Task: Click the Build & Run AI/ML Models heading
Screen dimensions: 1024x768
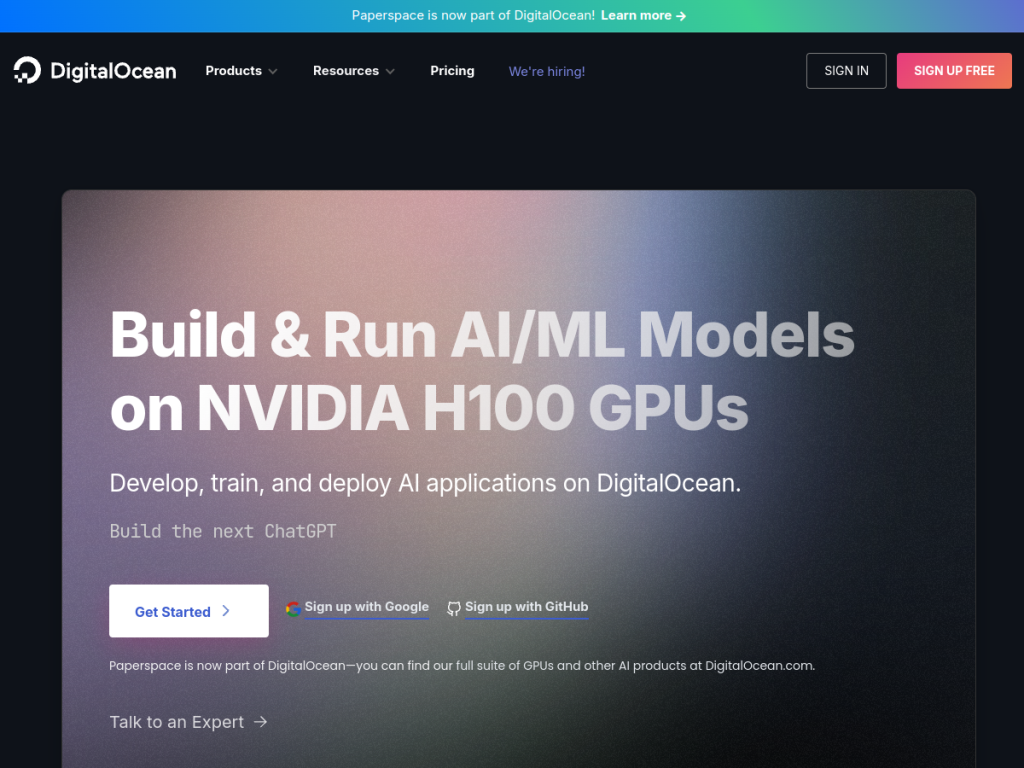Action: [x=482, y=371]
